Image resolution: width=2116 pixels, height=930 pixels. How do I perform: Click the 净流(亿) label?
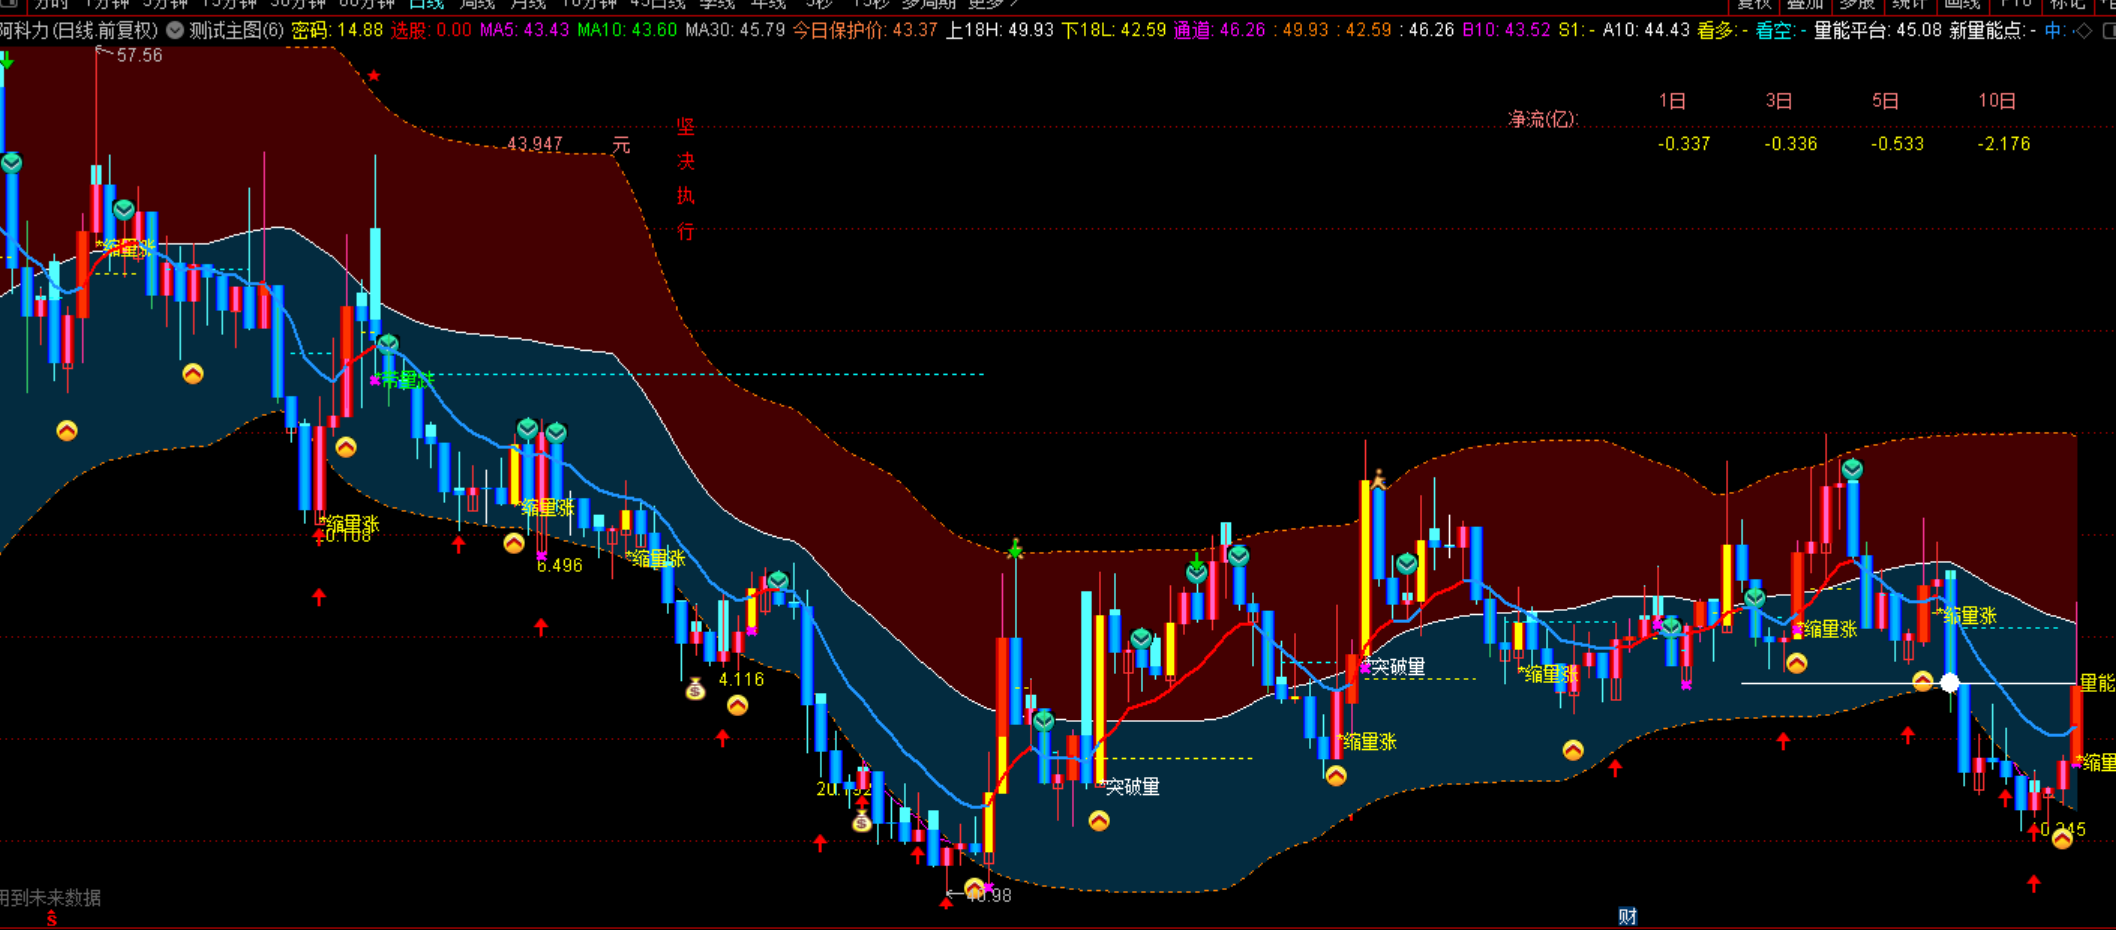(x=1543, y=119)
